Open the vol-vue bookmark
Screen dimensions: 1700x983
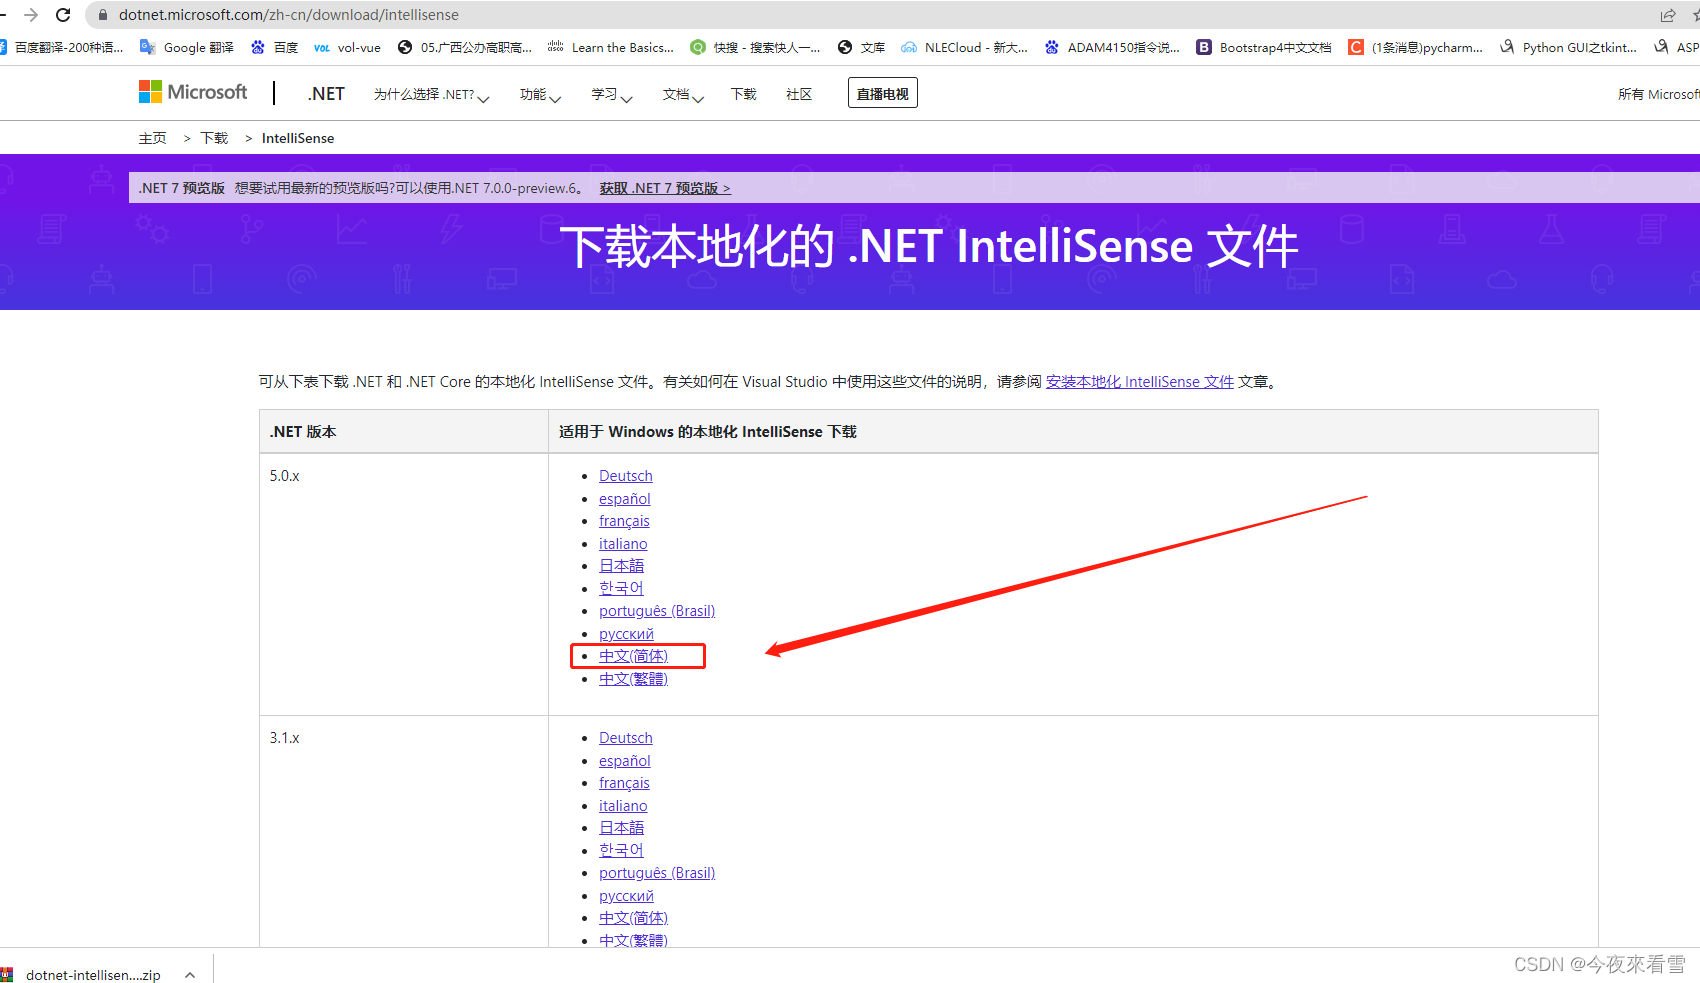coord(347,47)
